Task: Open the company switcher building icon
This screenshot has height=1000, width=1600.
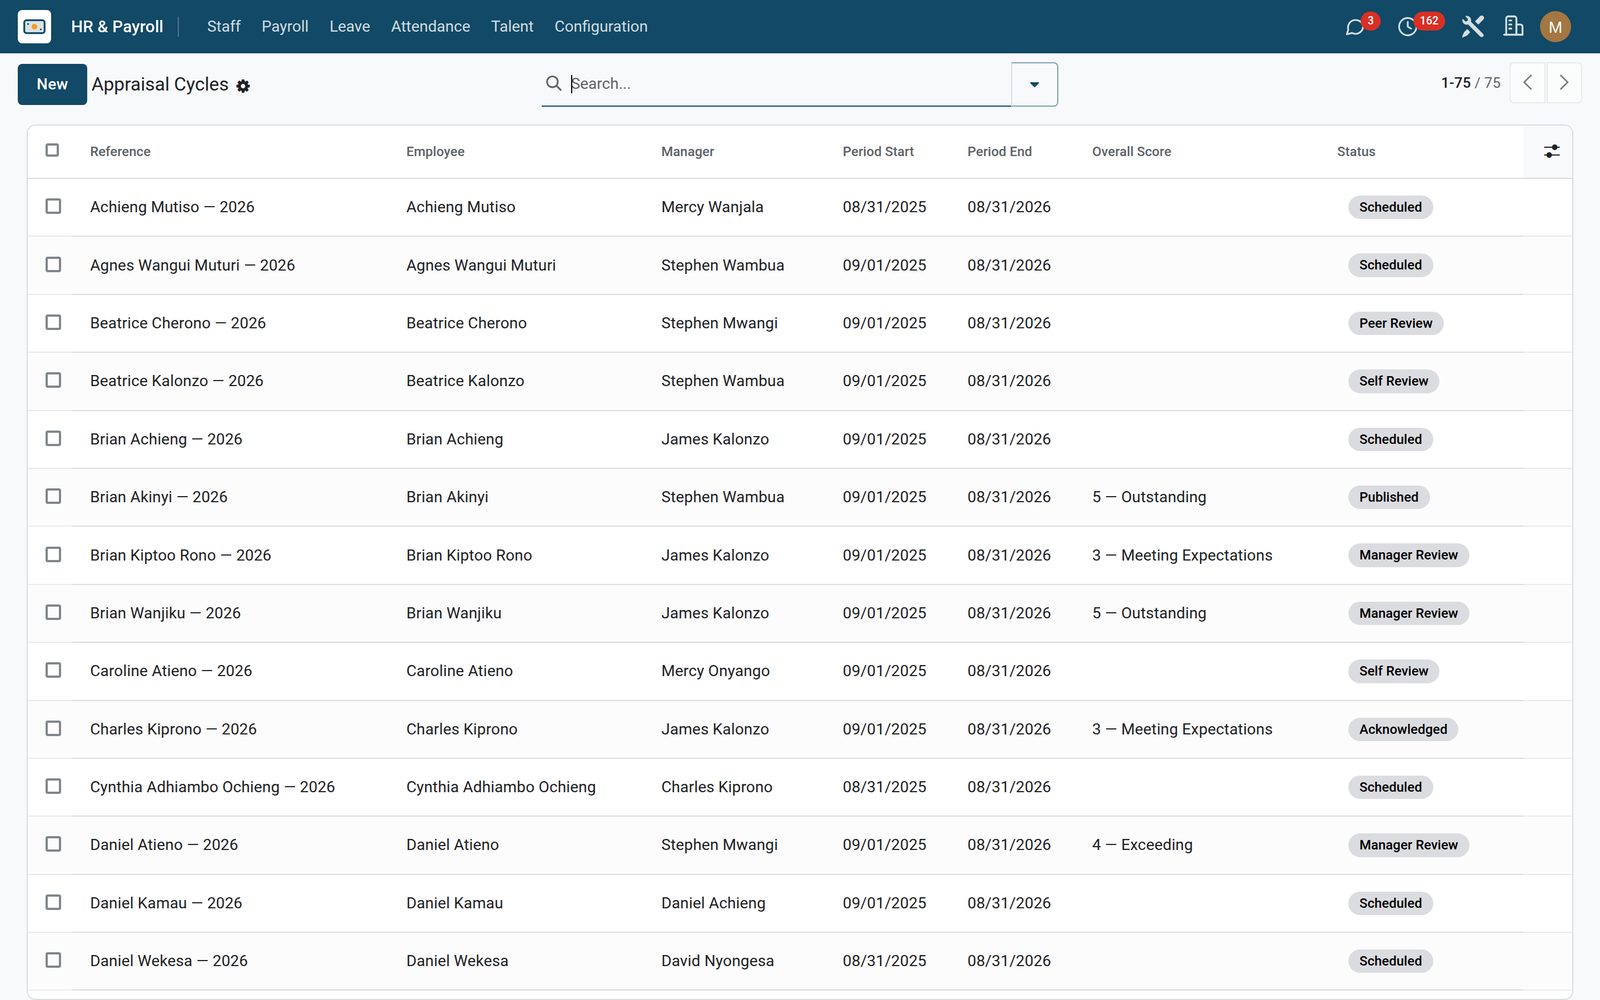Action: 1514,27
